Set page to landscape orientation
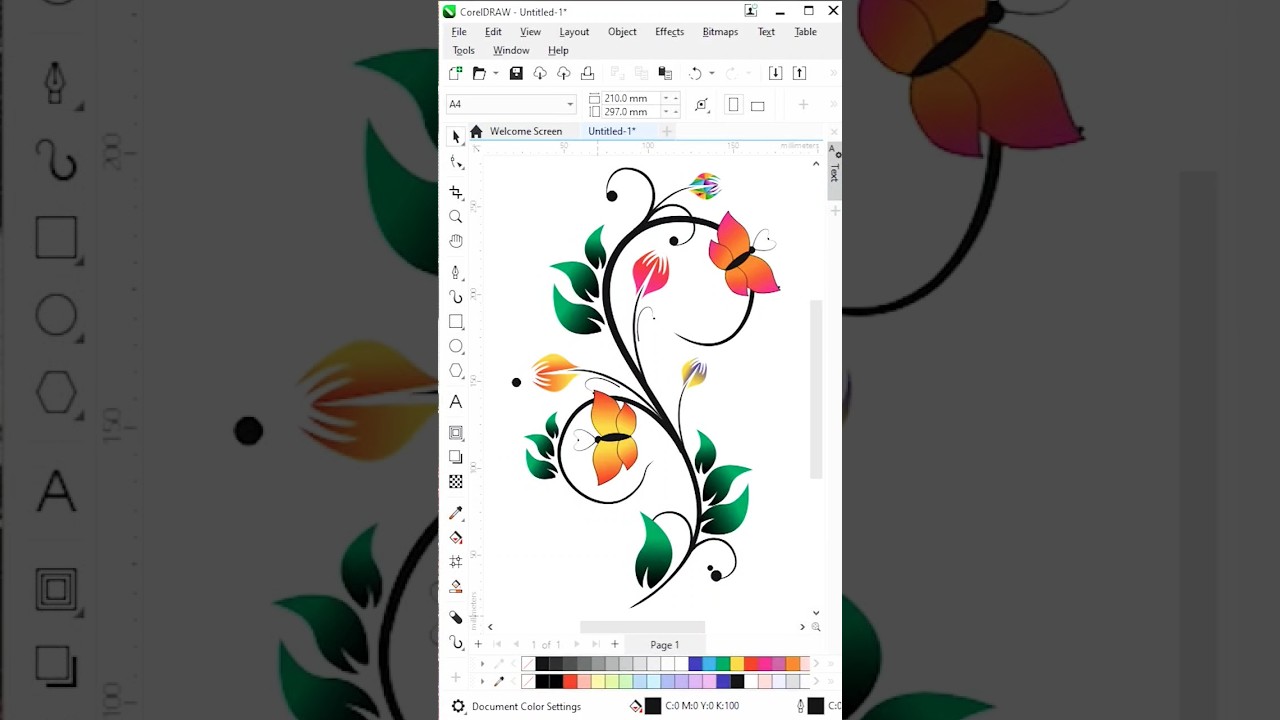This screenshot has width=1280, height=720. click(757, 105)
